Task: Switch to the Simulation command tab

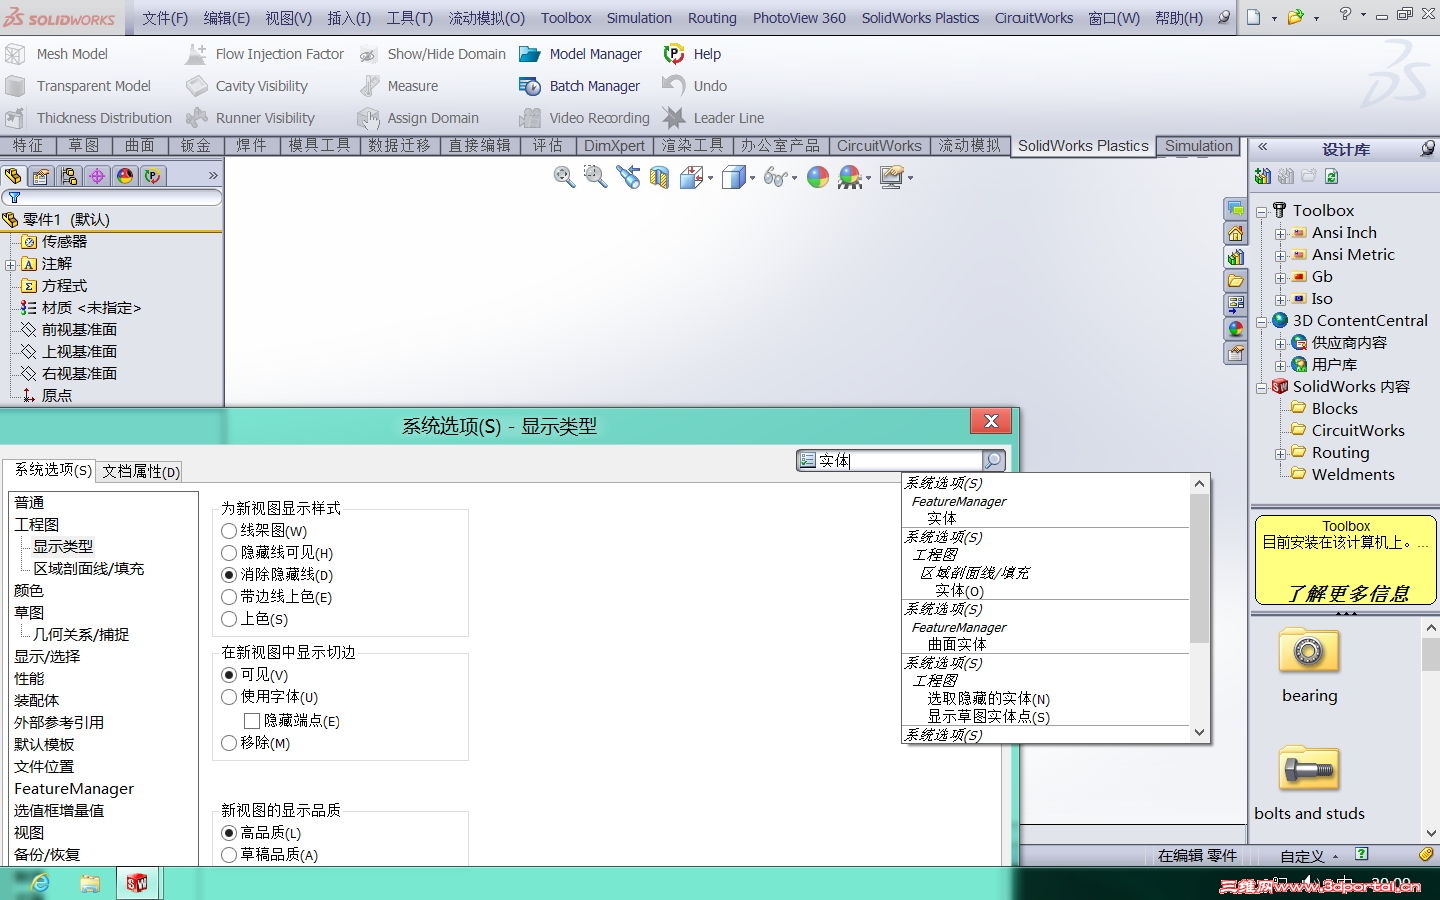Action: pos(1198,146)
